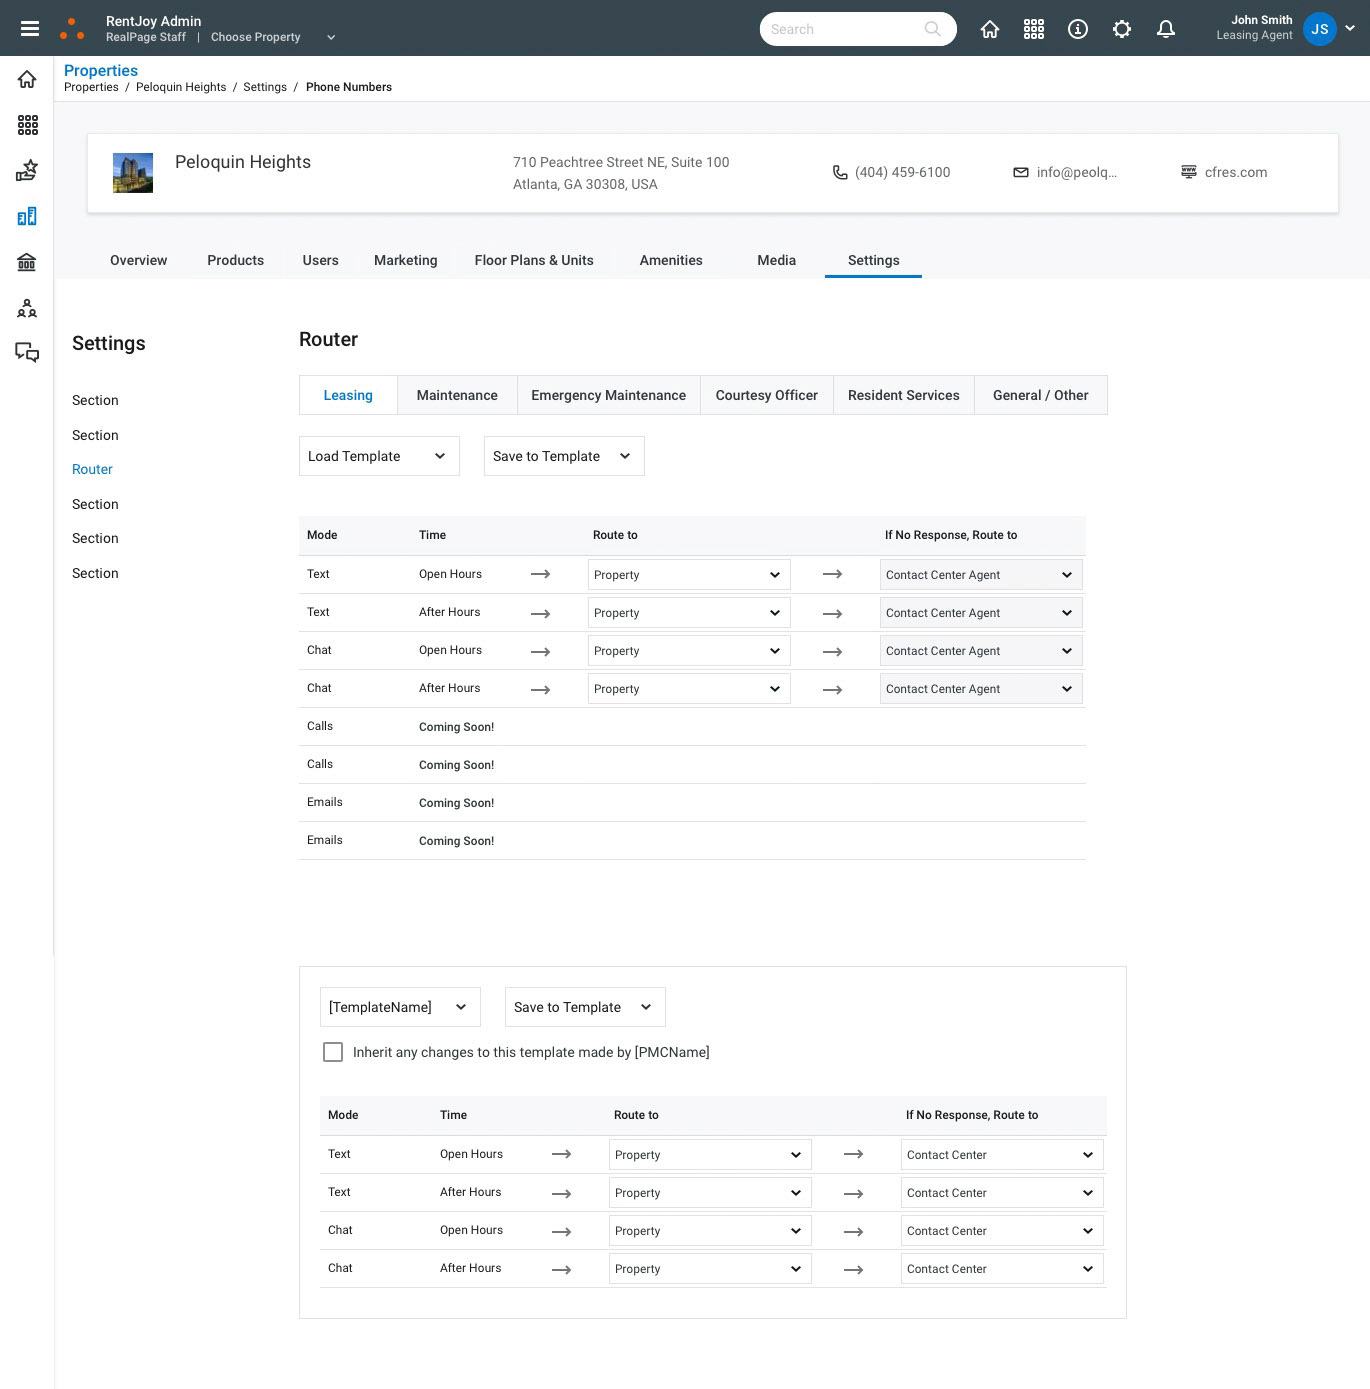
Task: Open the settings gear in the top bar
Action: pos(1122,29)
